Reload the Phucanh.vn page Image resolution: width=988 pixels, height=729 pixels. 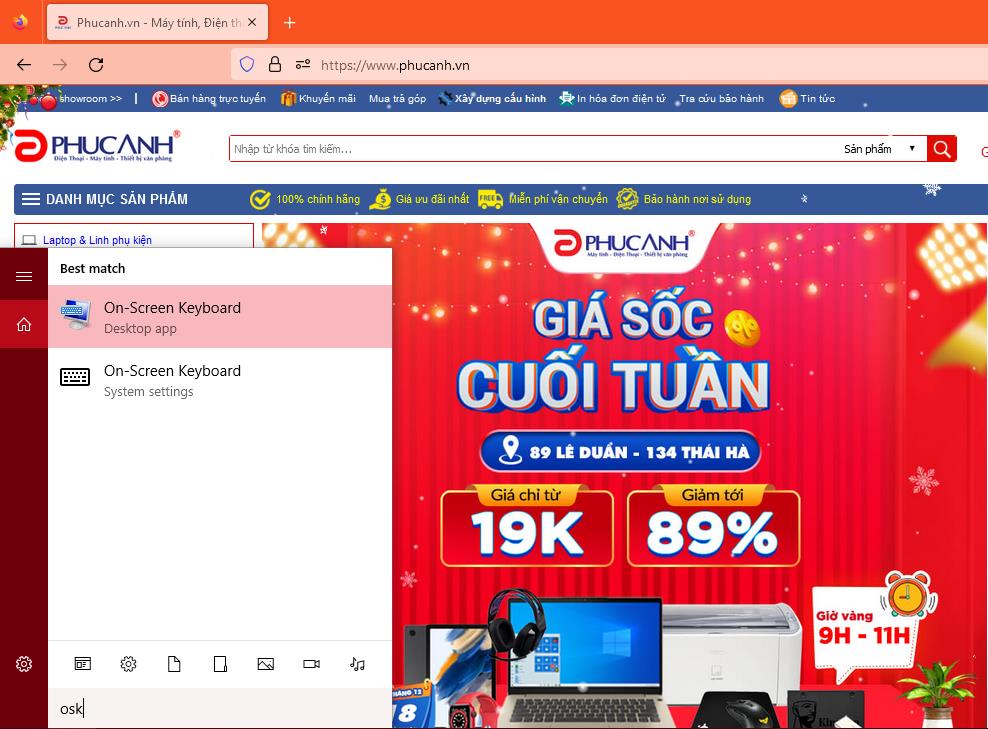tap(96, 64)
